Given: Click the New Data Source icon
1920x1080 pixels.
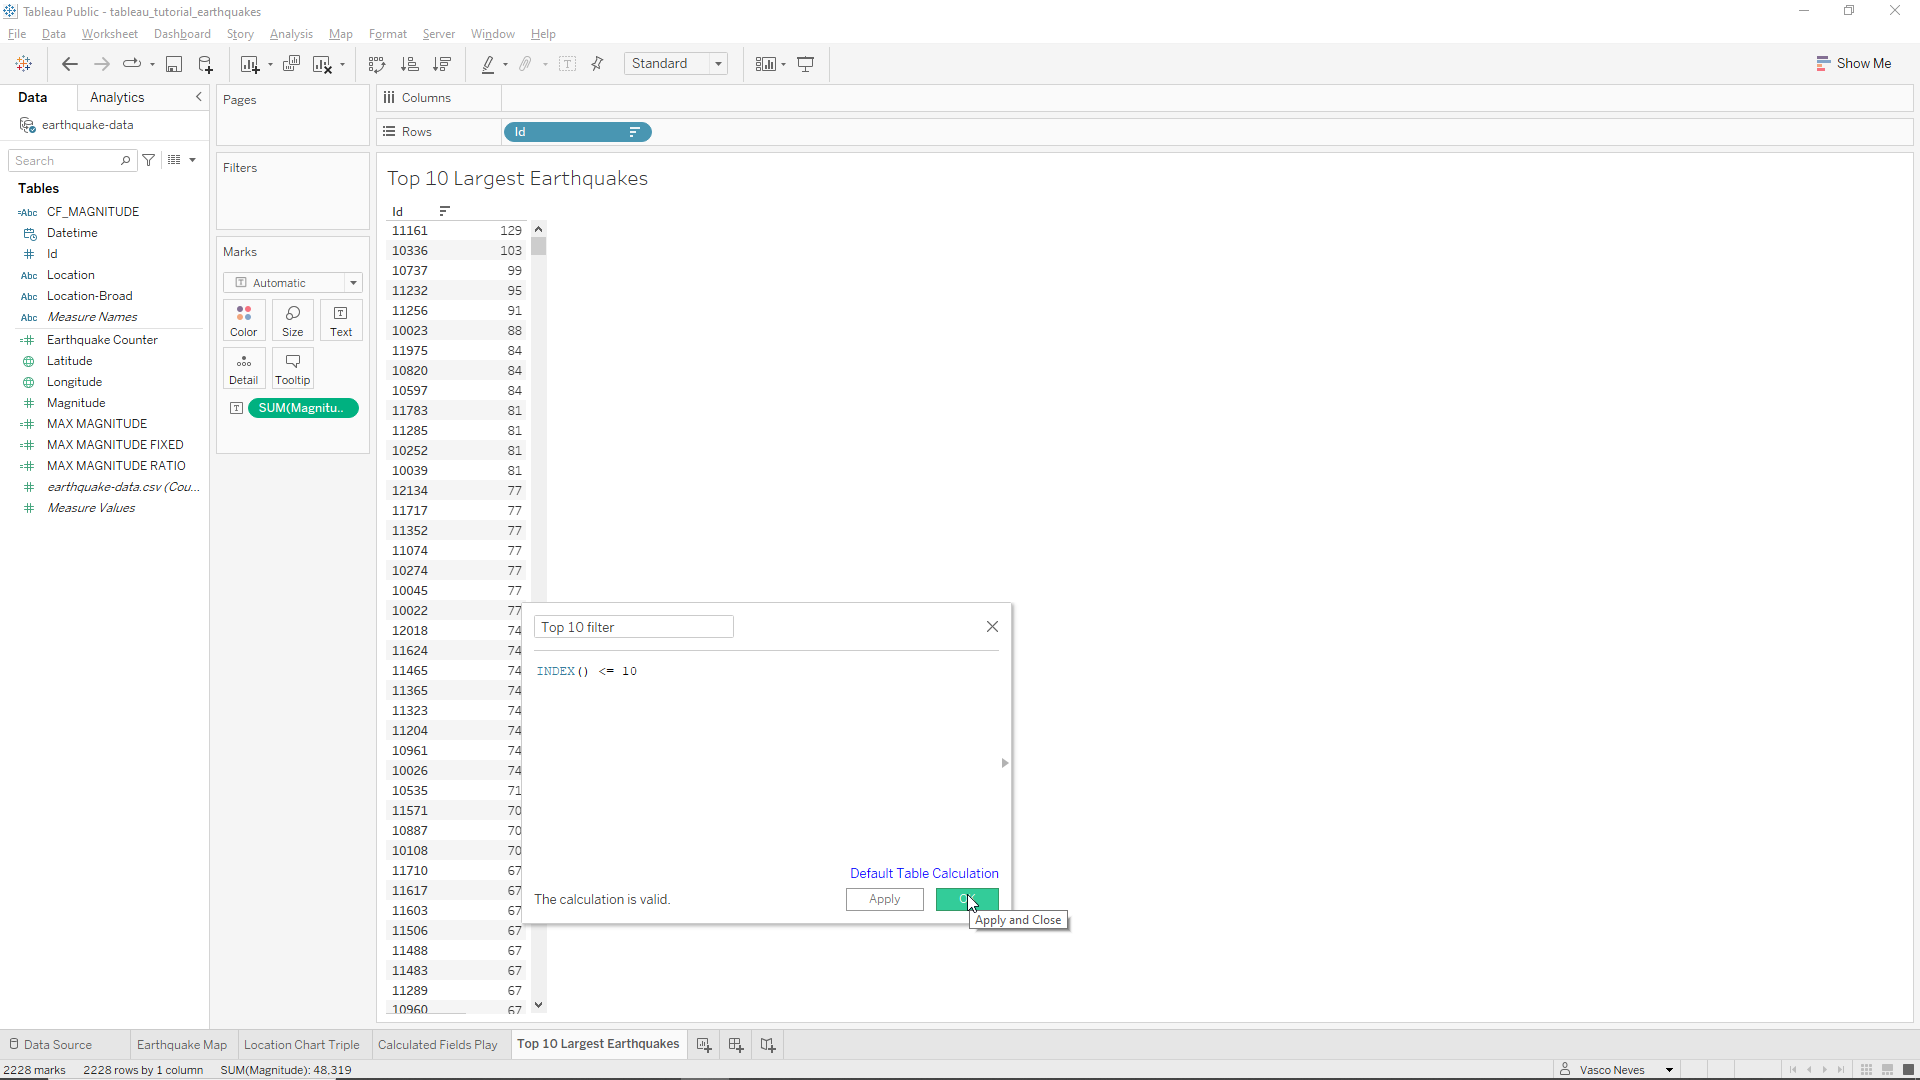Looking at the screenshot, I should 206,64.
